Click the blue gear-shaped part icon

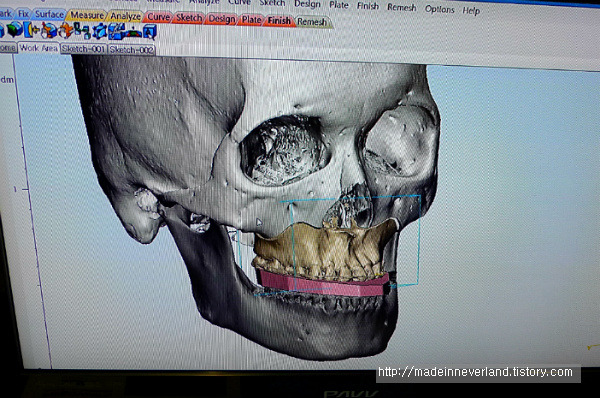[x=99, y=31]
